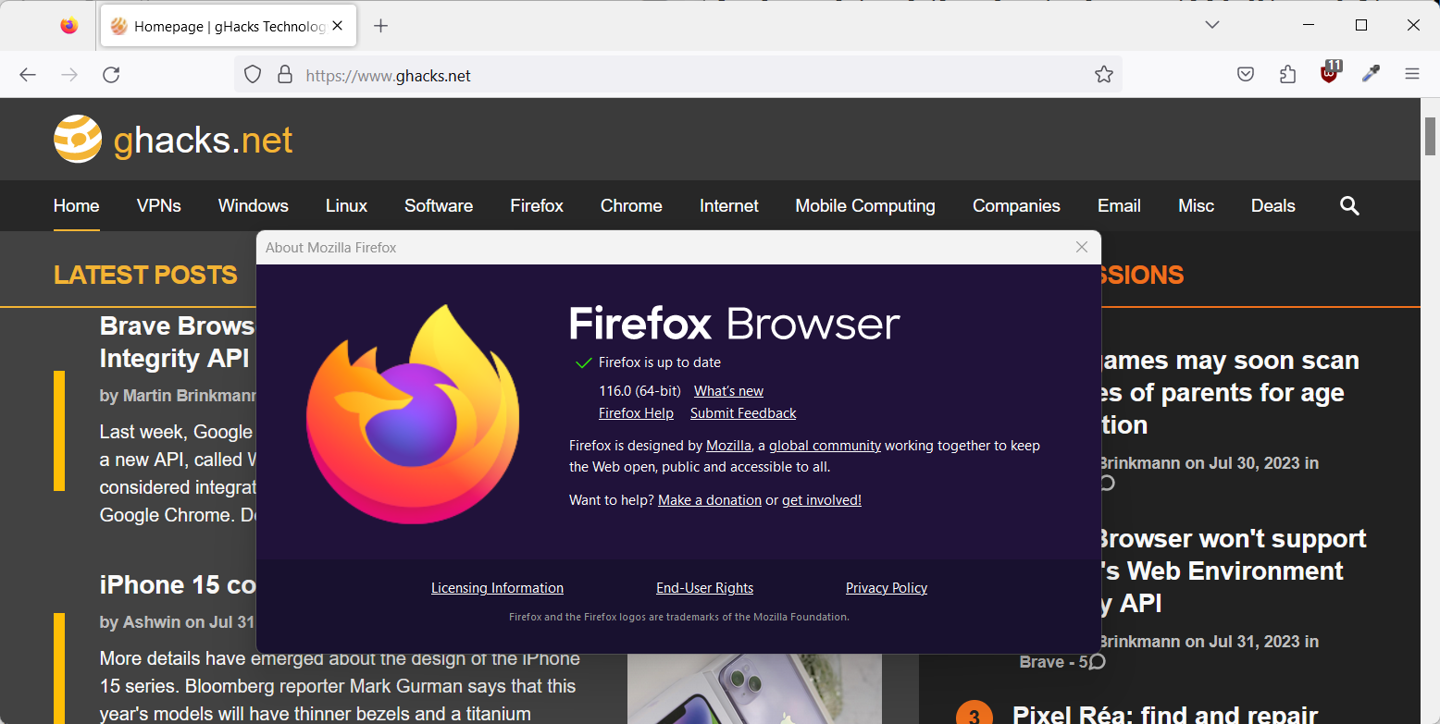Viewport: 1440px width, 724px height.
Task: Click the 116.0 (64-bit) version text
Action: click(640, 391)
